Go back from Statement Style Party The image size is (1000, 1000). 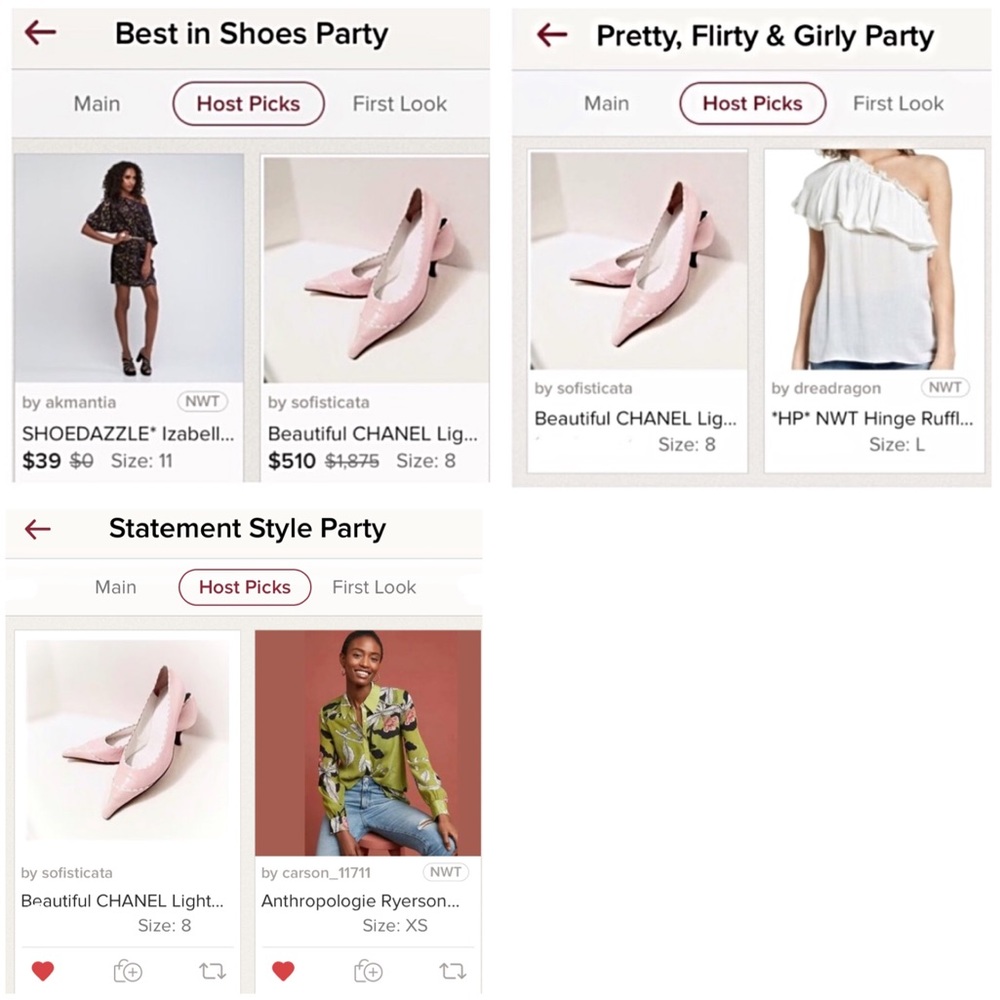[x=38, y=529]
